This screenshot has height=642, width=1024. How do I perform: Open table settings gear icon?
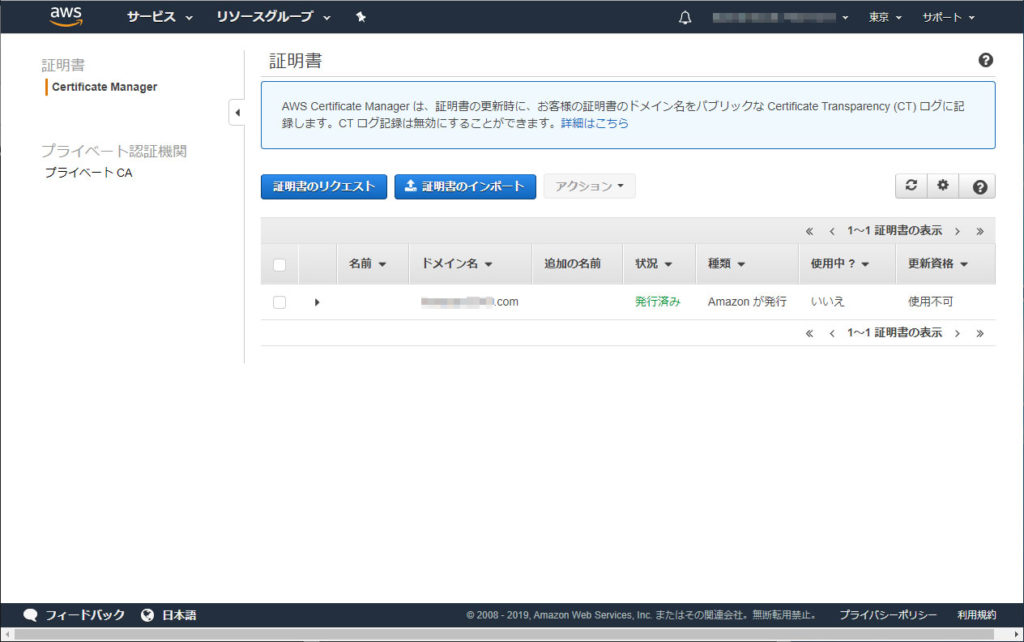(943, 186)
